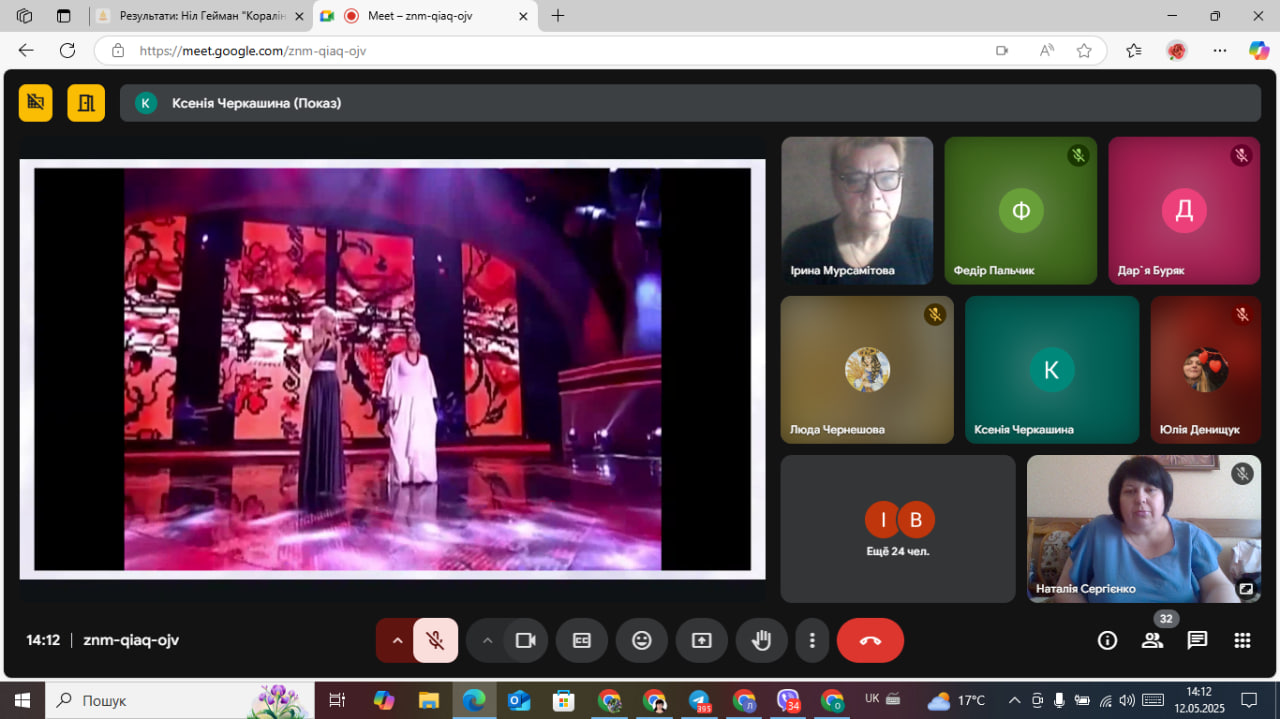Open the meeting details info panel

click(1107, 641)
